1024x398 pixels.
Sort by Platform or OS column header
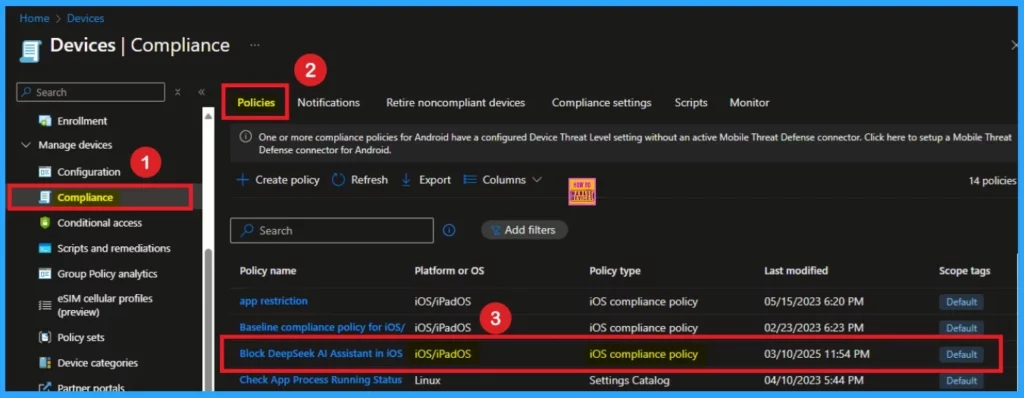click(449, 271)
